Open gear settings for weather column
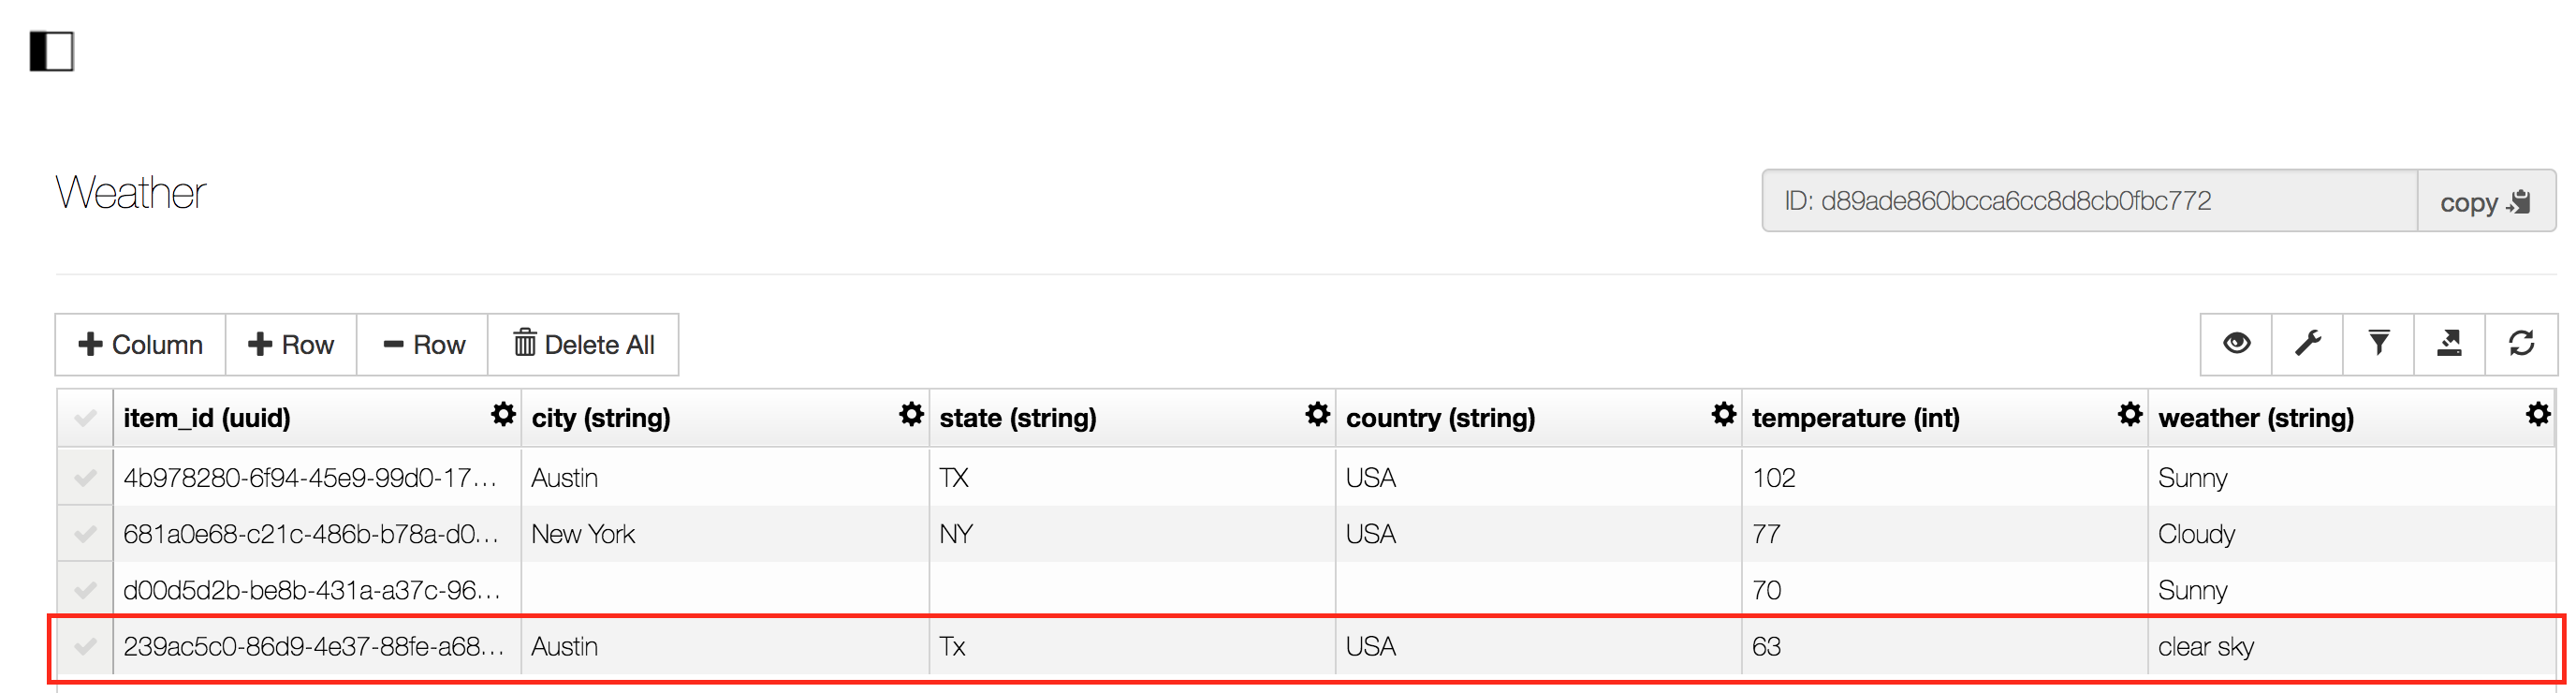This screenshot has width=2576, height=693. pos(2538,415)
